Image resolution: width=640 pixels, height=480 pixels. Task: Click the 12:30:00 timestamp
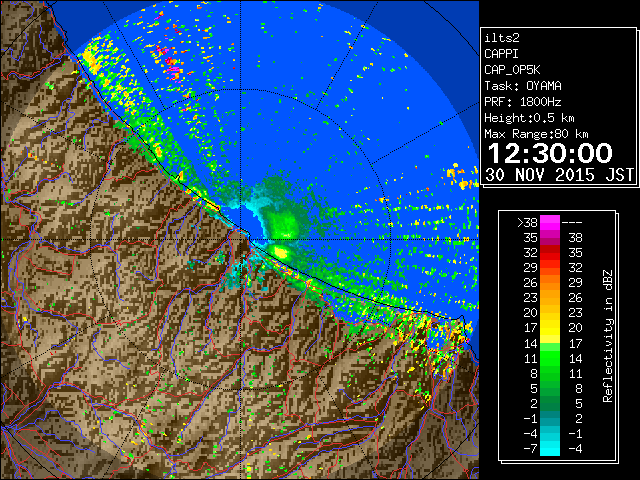[x=550, y=153]
